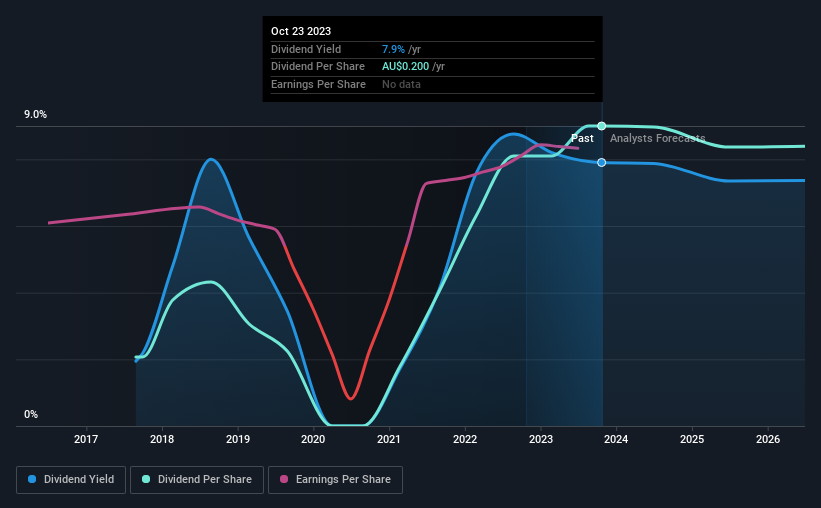This screenshot has width=821, height=508.
Task: Click the 0% y-axis label
Action: [x=31, y=414]
